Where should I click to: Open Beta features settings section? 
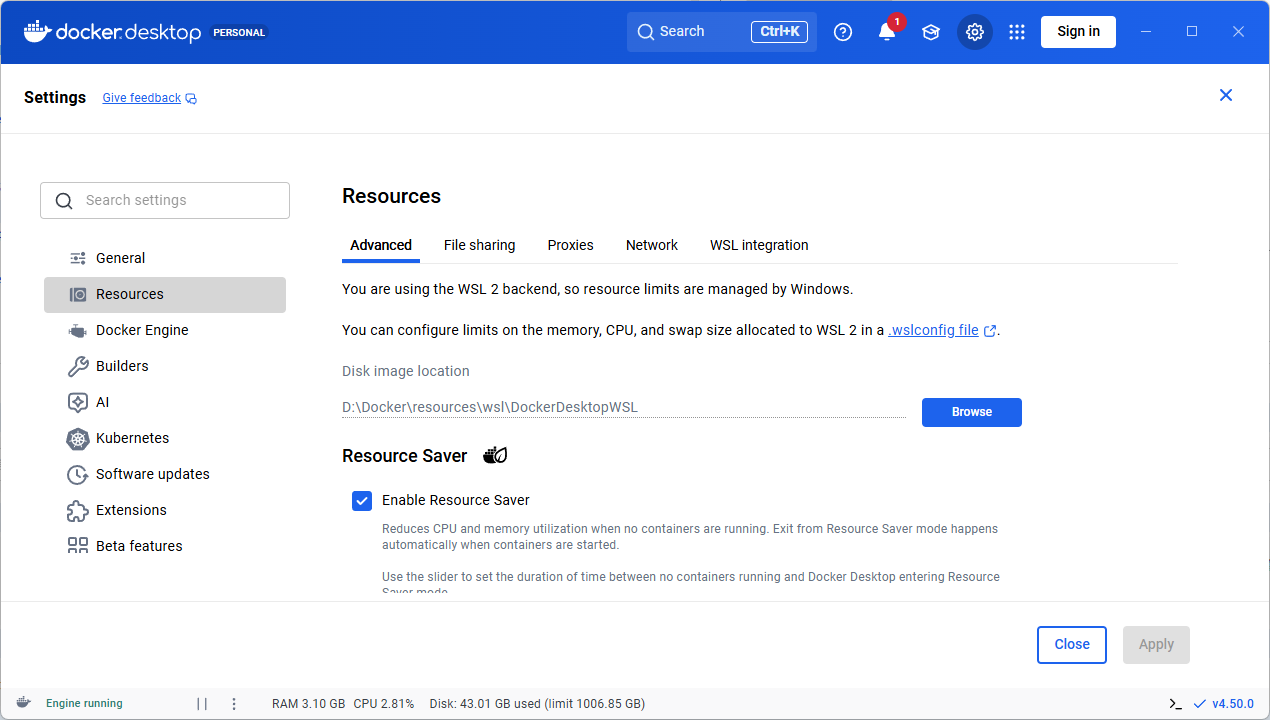tap(165, 546)
